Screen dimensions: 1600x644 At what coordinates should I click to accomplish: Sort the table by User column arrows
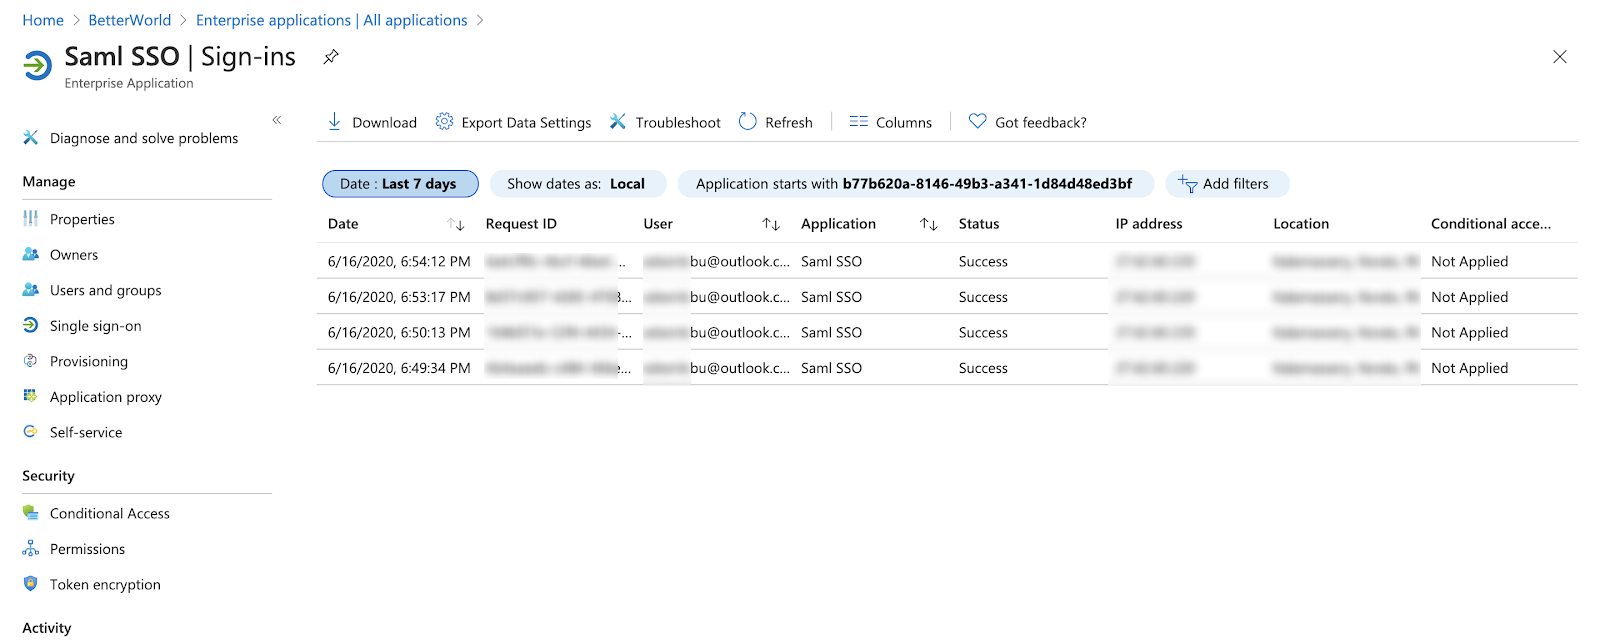[771, 224]
